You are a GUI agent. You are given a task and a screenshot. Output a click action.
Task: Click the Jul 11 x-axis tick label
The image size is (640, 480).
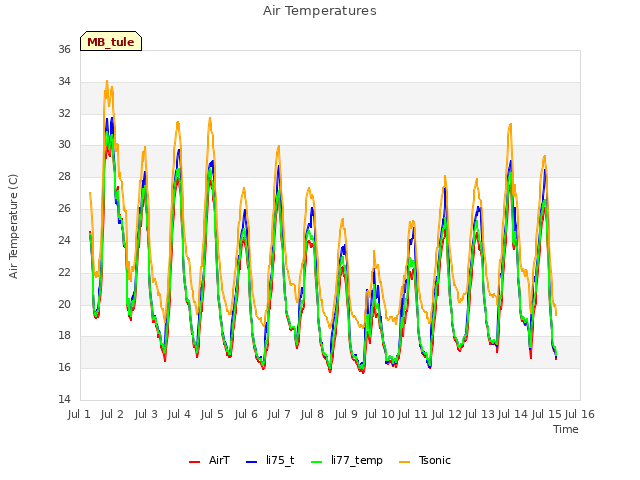(412, 414)
